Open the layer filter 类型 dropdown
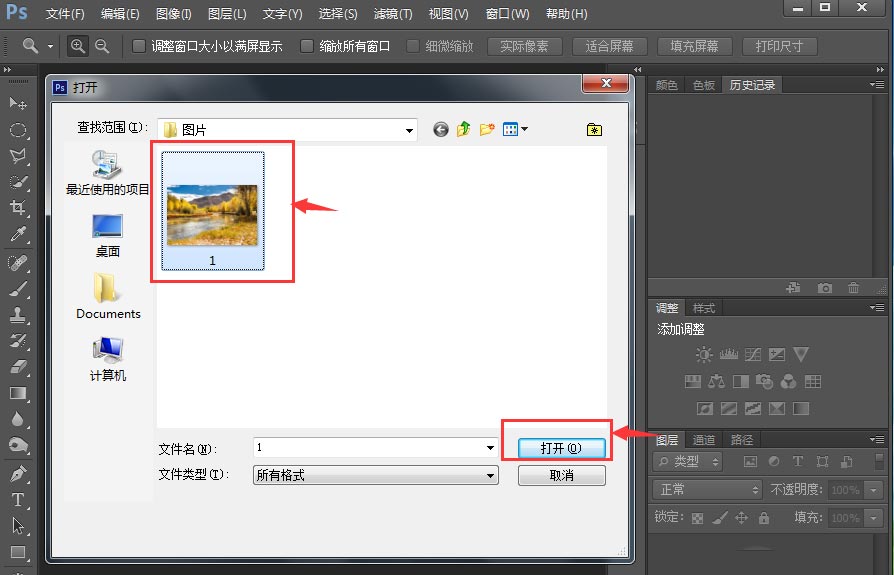Viewport: 894px width, 575px height. click(688, 462)
